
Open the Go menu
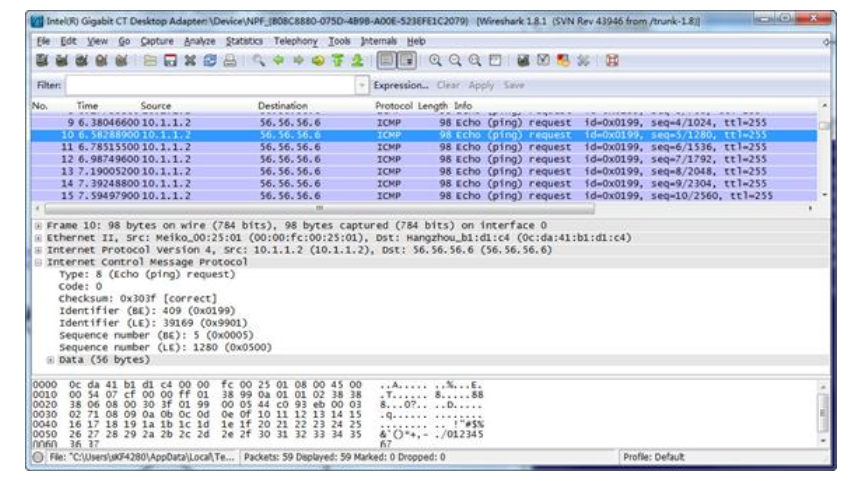click(x=124, y=41)
